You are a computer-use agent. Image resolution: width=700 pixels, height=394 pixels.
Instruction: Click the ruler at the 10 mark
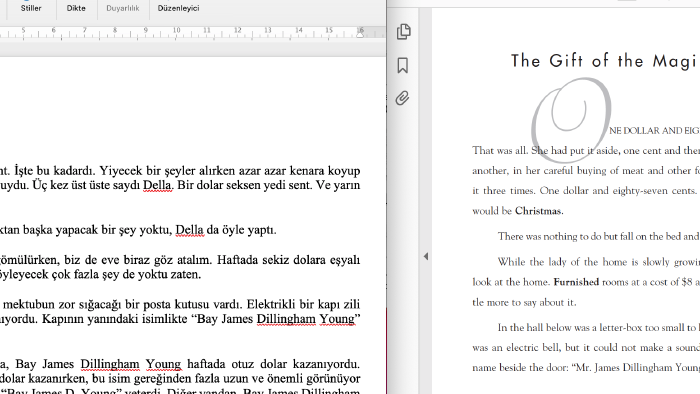point(176,30)
